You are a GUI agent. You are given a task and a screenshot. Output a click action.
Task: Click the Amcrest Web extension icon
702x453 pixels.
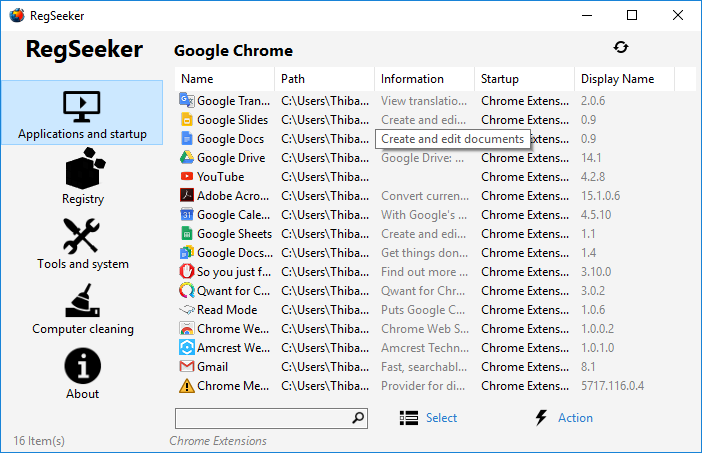(187, 347)
